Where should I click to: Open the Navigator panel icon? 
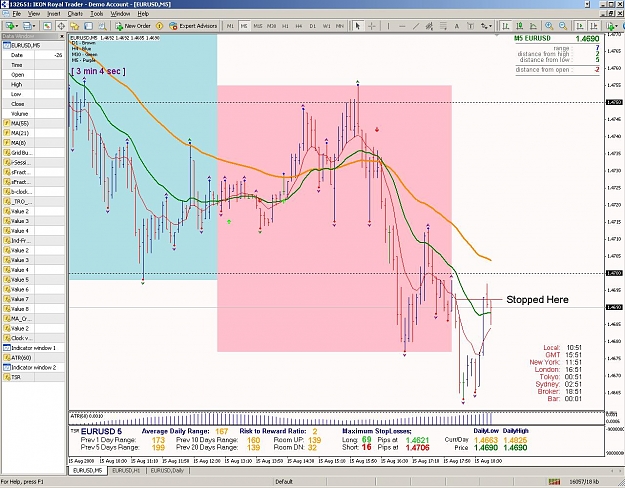75,26
